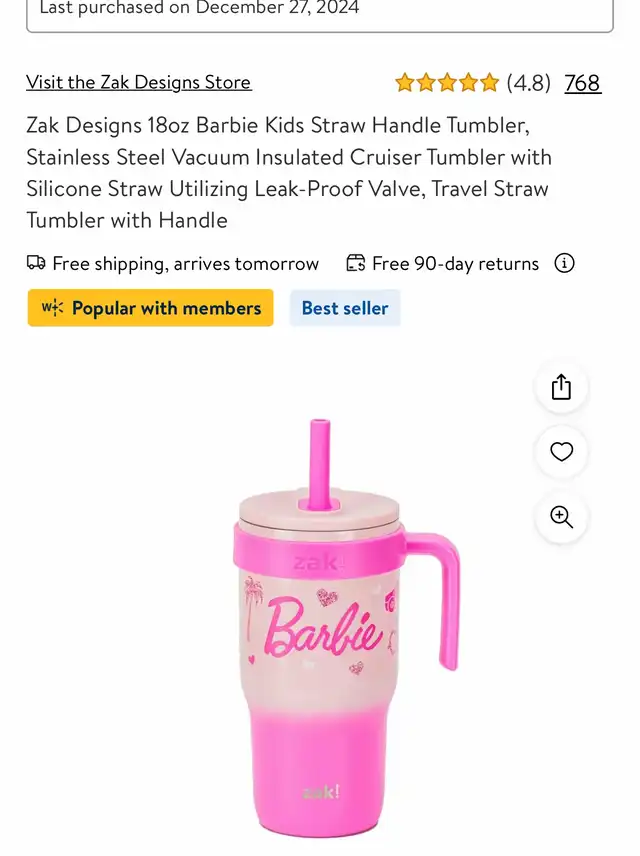Select the Popular with members badge
The image size is (640, 856).
coord(150,308)
